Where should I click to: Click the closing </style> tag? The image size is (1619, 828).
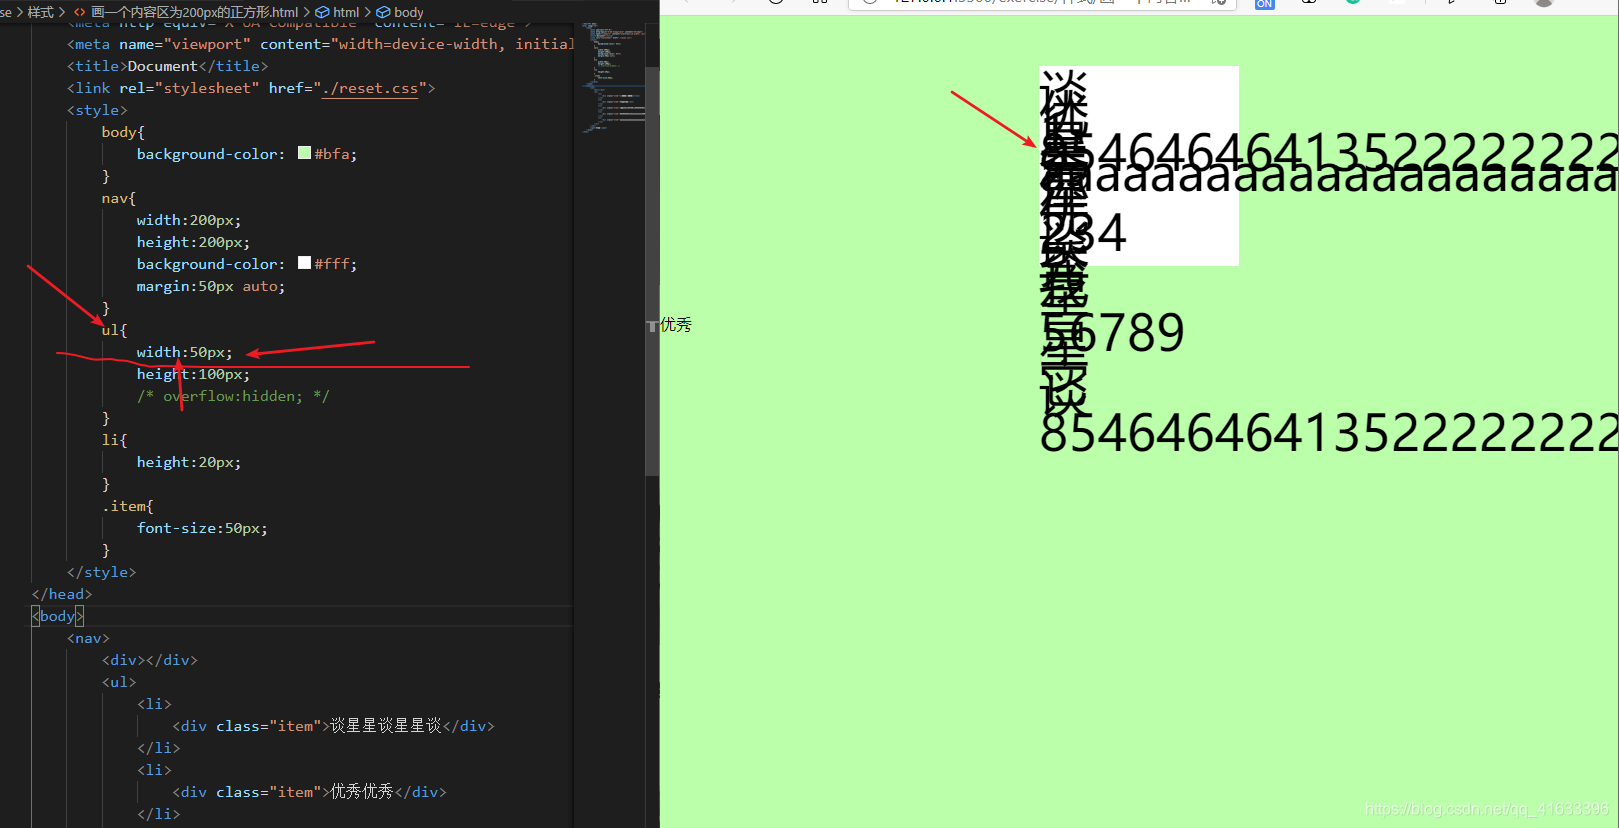[101, 572]
